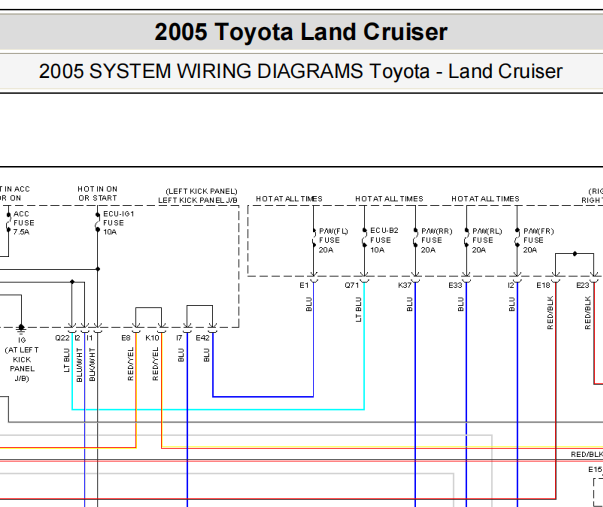
Task: Click connector label E18
Action: [x=543, y=285]
